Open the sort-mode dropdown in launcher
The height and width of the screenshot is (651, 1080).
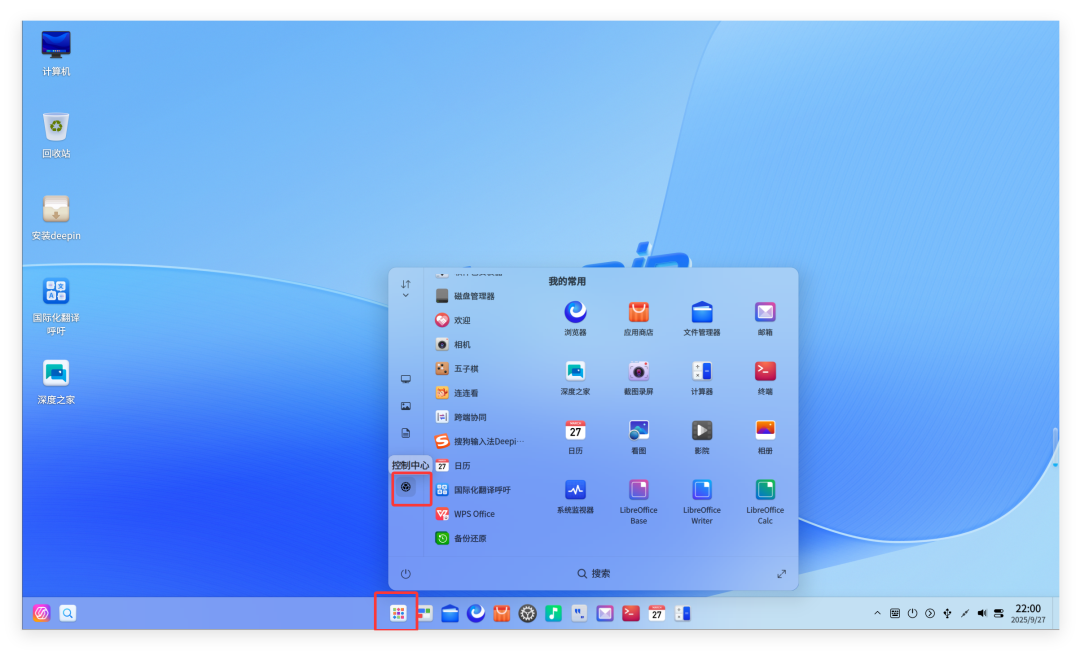pyautogui.click(x=406, y=289)
